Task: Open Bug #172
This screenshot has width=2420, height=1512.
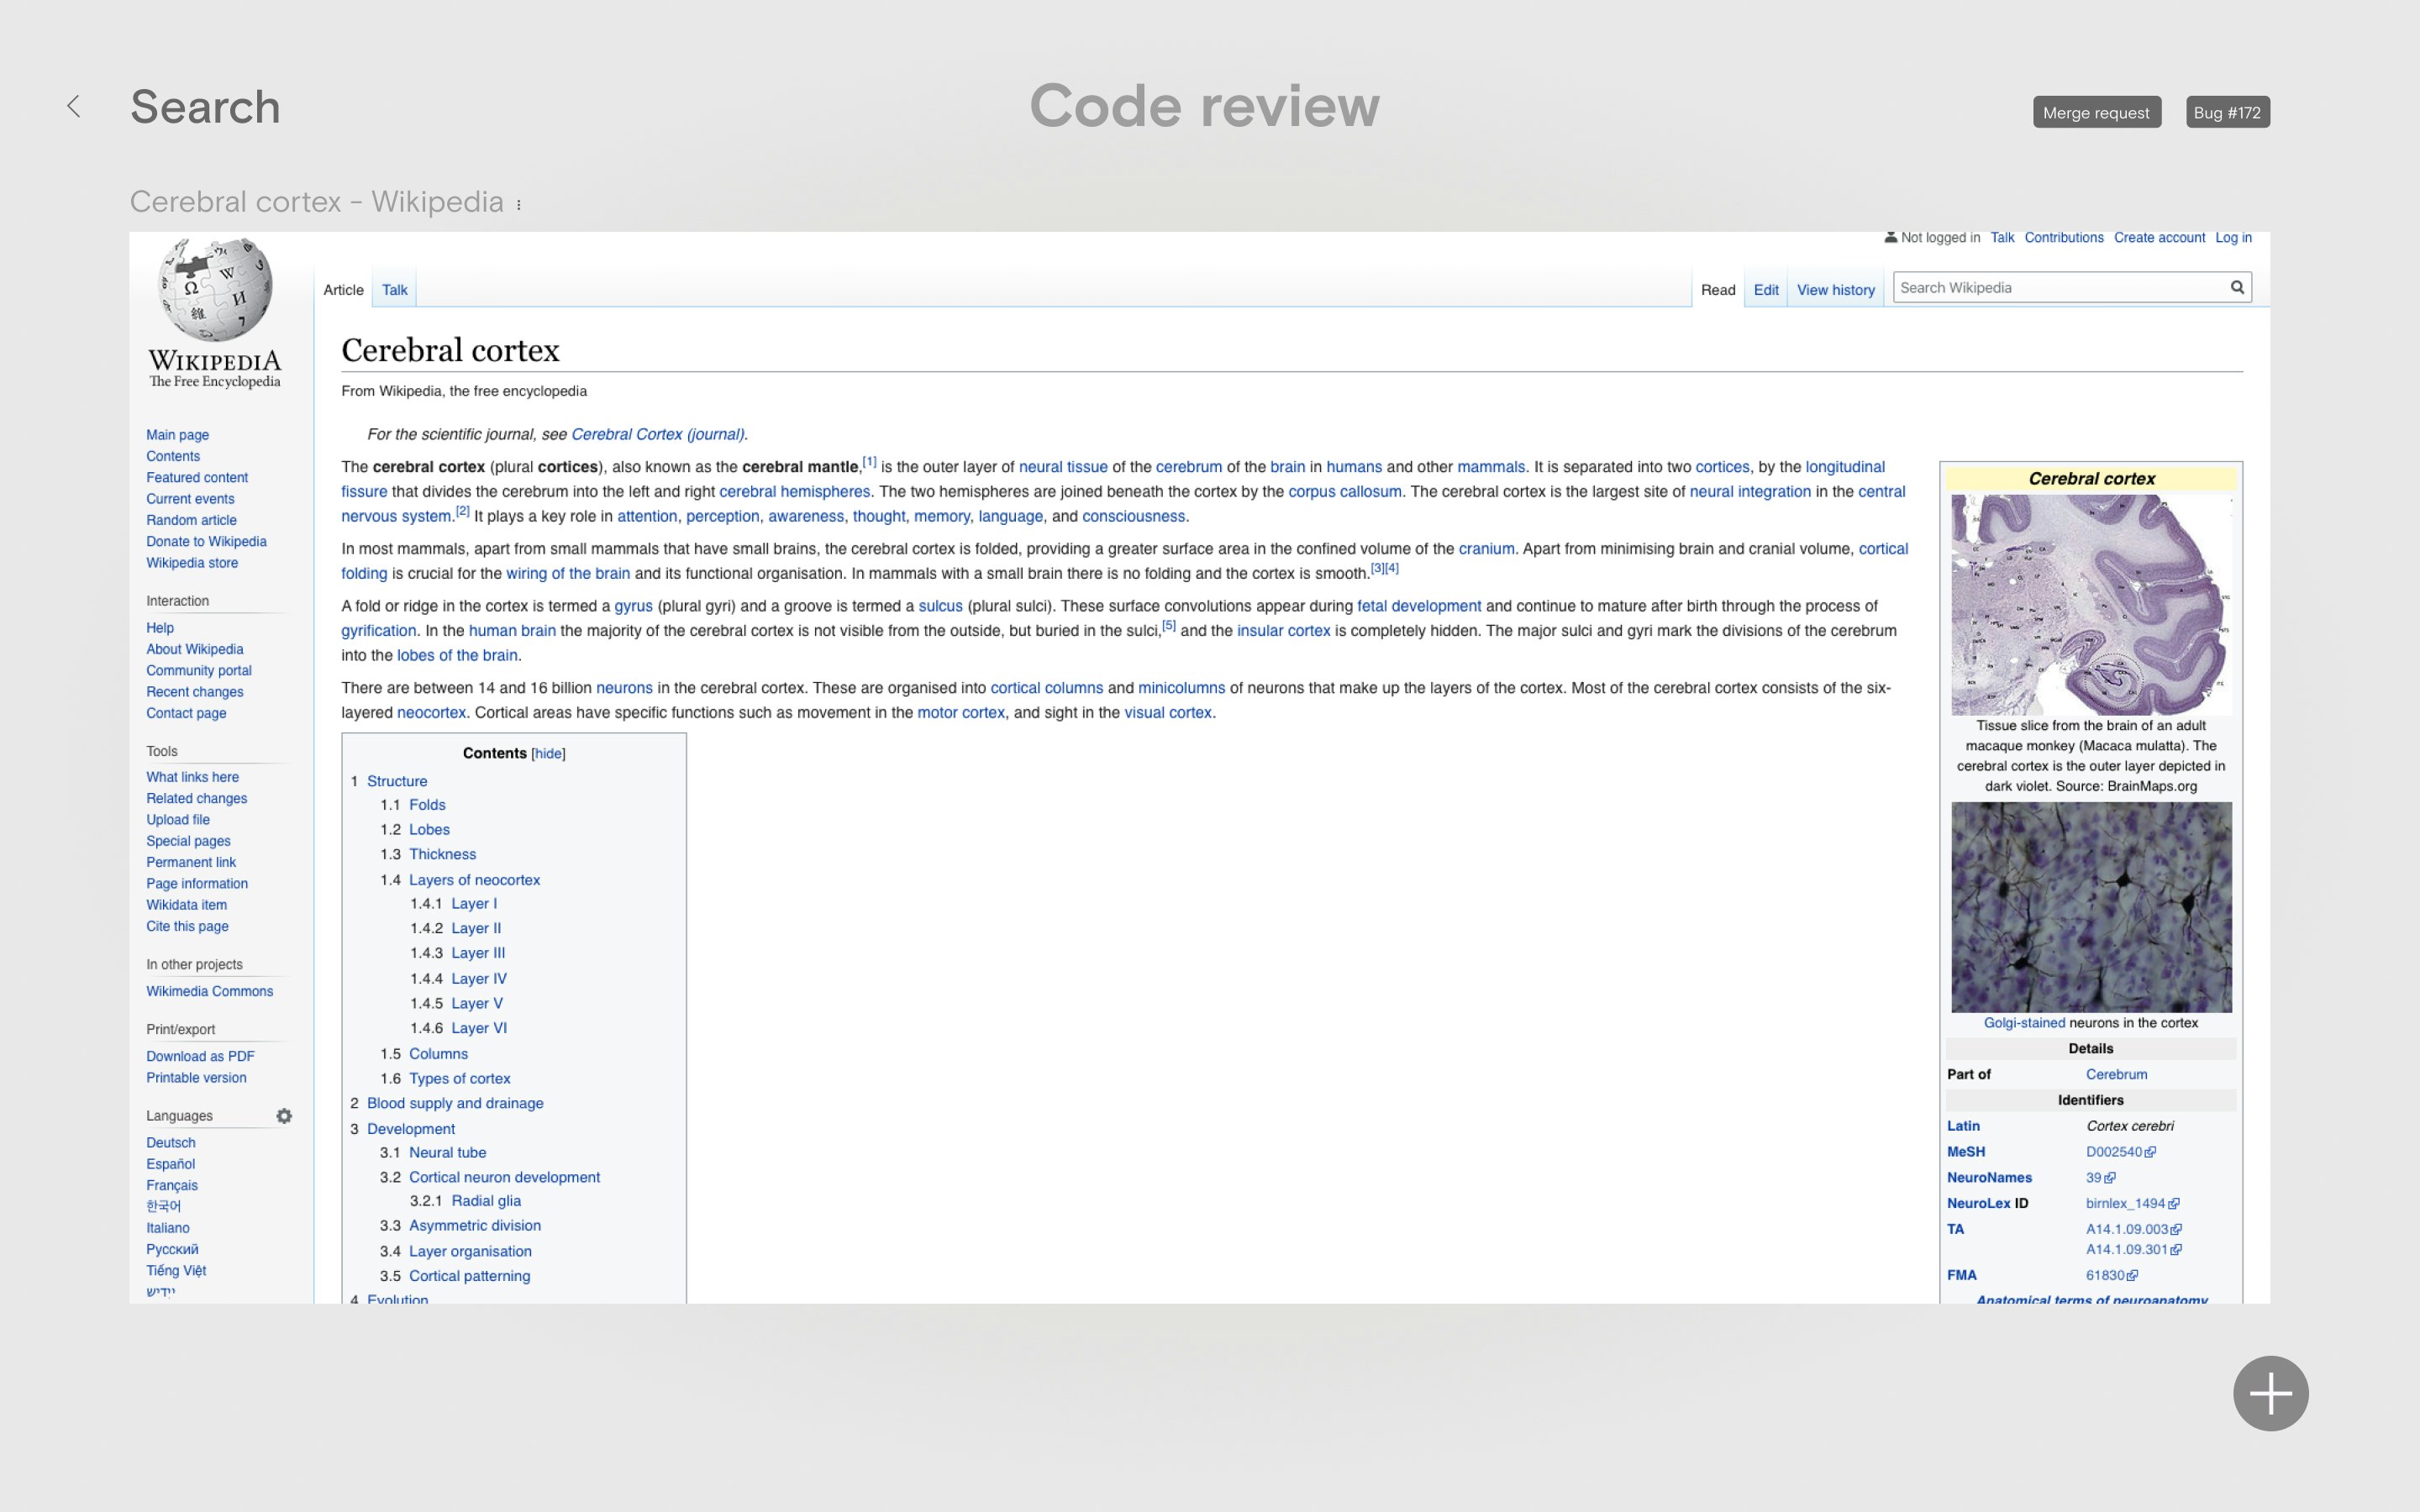Action: click(x=2228, y=111)
